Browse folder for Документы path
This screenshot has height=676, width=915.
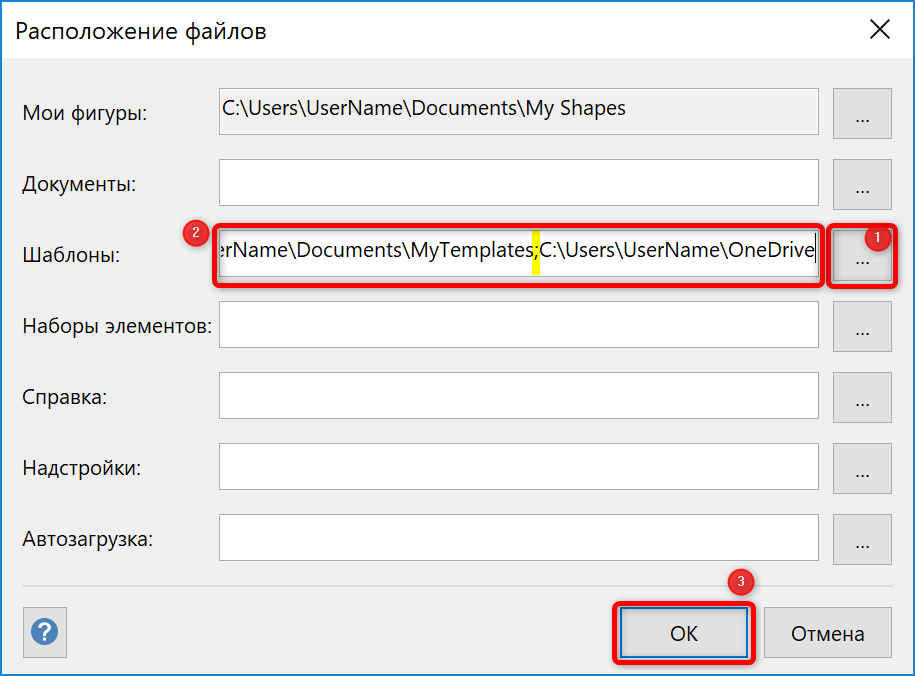point(862,184)
